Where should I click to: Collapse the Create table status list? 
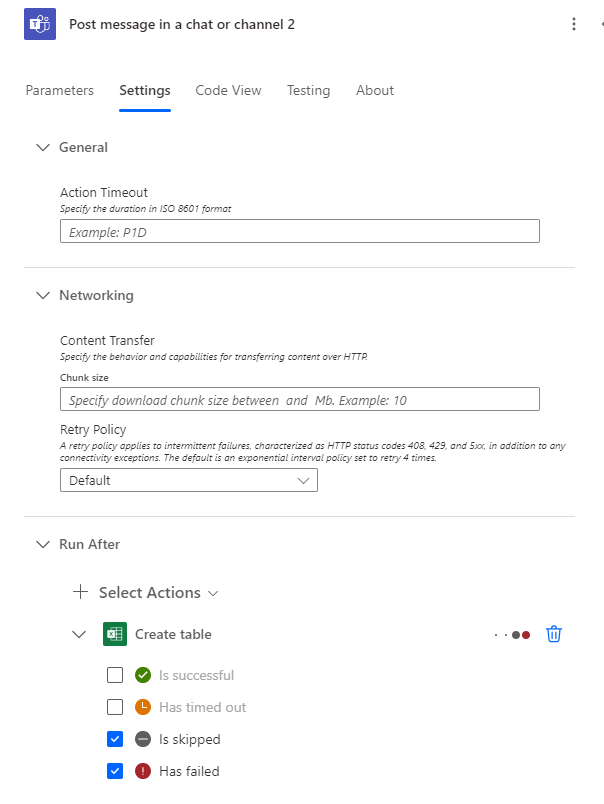coord(80,634)
